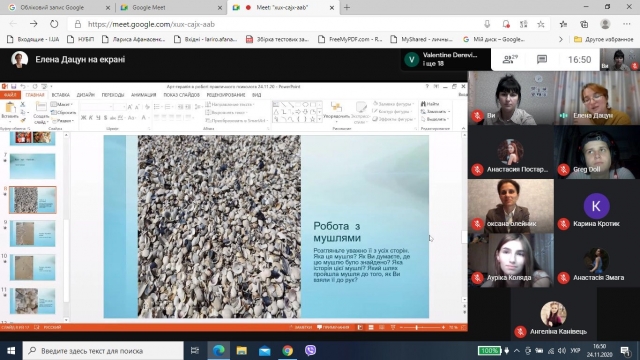The width and height of the screenshot is (640, 360).
Task: Expand bookmarks overflow chevron
Action: (560, 40)
